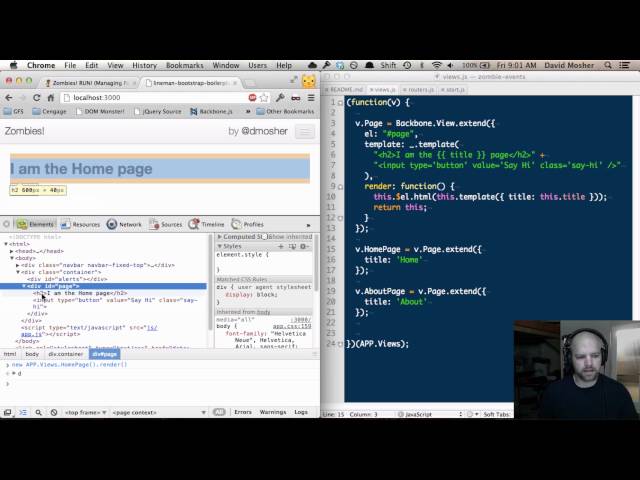Show more DevTools panels with the overflow arrow
Viewport: 640px width, 480px height.
(309, 225)
